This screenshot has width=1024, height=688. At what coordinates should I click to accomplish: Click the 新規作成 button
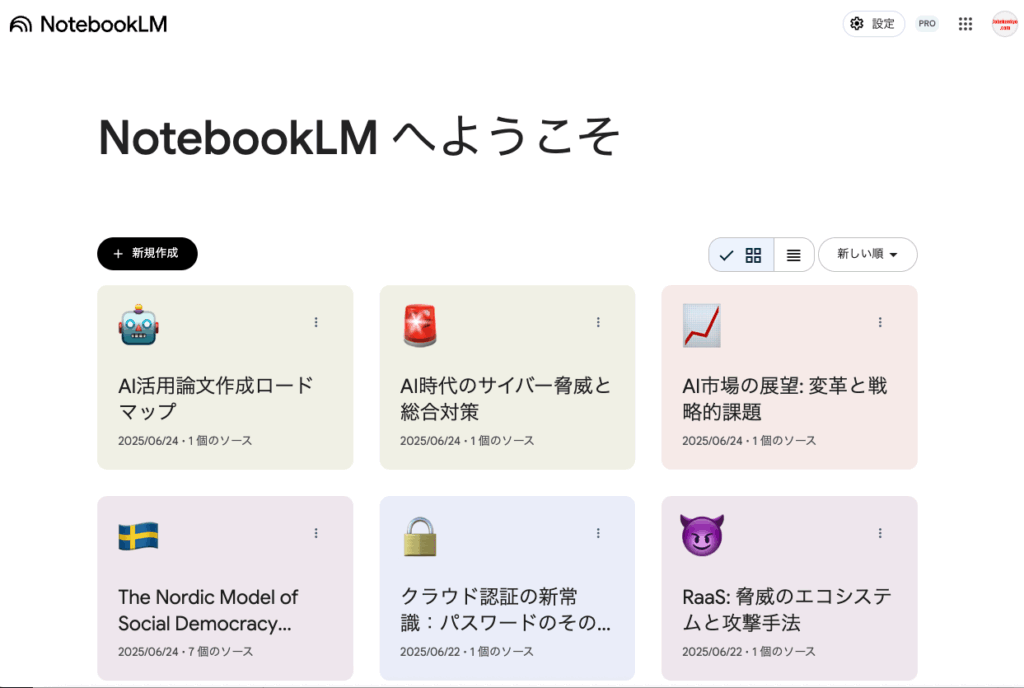pos(147,254)
